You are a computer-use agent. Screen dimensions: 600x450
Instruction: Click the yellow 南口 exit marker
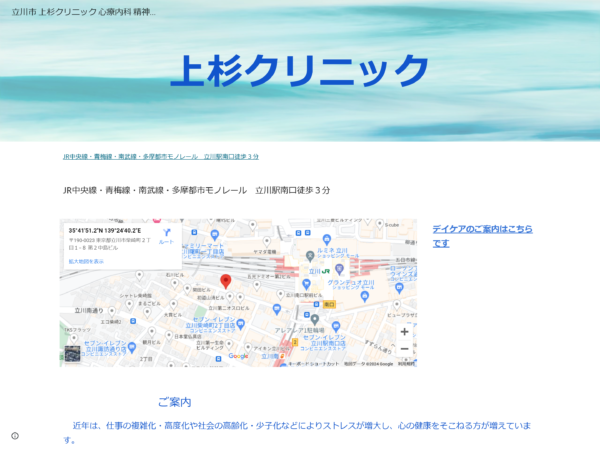point(329,305)
